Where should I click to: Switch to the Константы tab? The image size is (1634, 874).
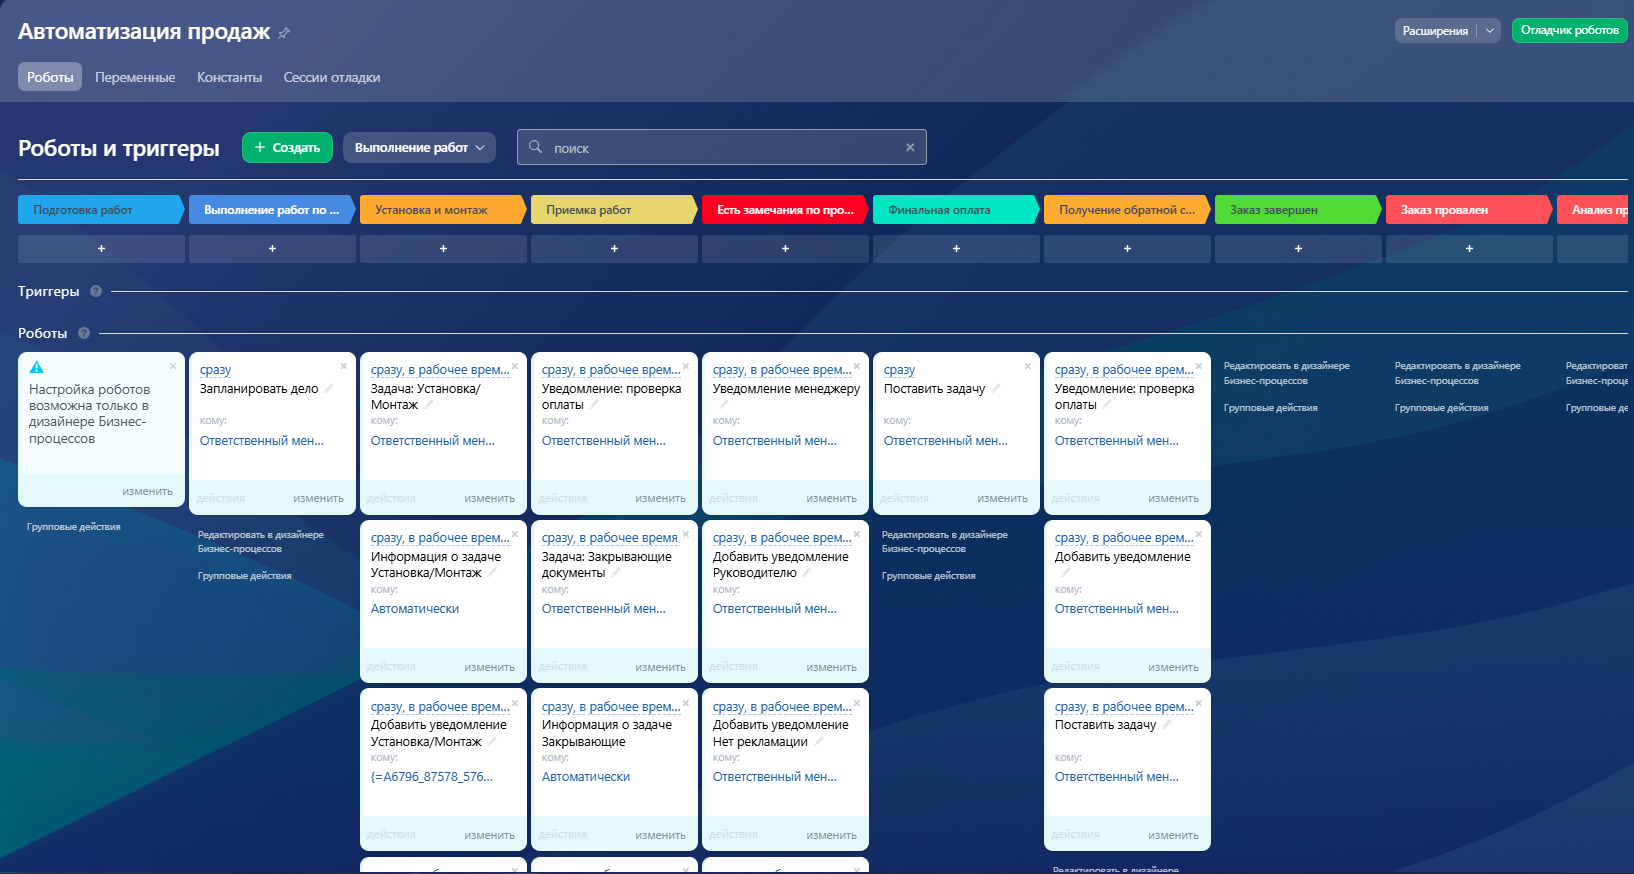pos(230,77)
